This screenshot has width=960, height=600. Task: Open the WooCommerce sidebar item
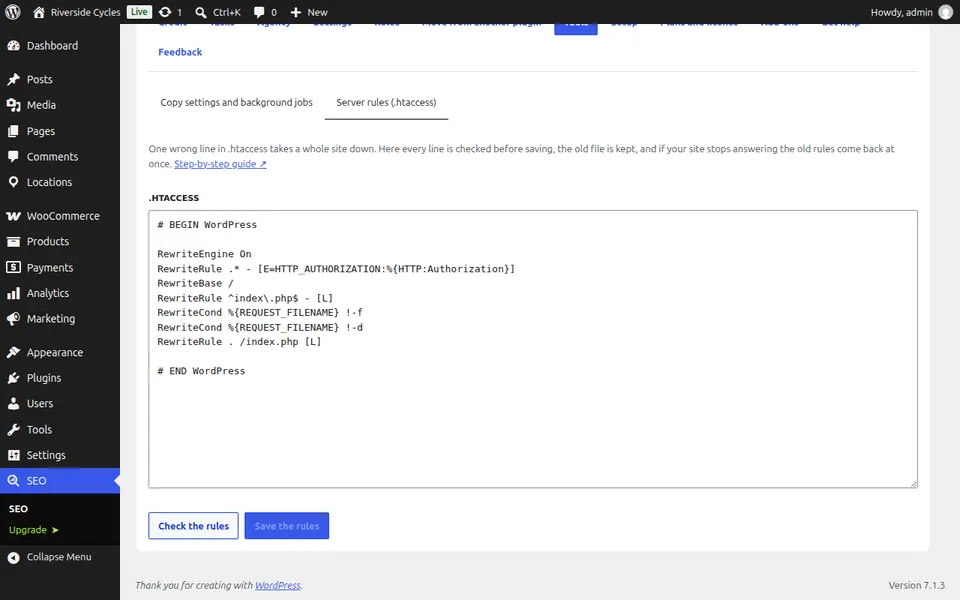coord(60,216)
